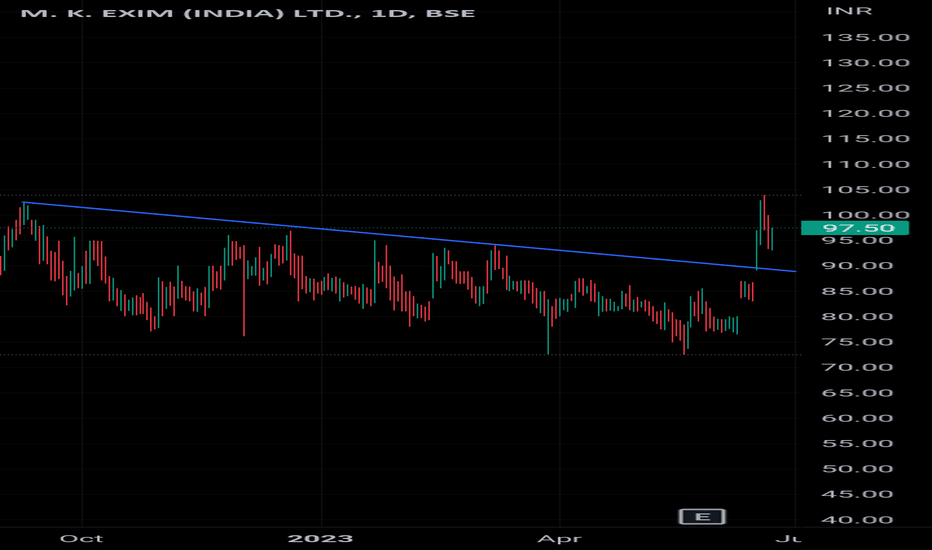
Task: Click the 120.00 price axis label
Action: [x=865, y=114]
